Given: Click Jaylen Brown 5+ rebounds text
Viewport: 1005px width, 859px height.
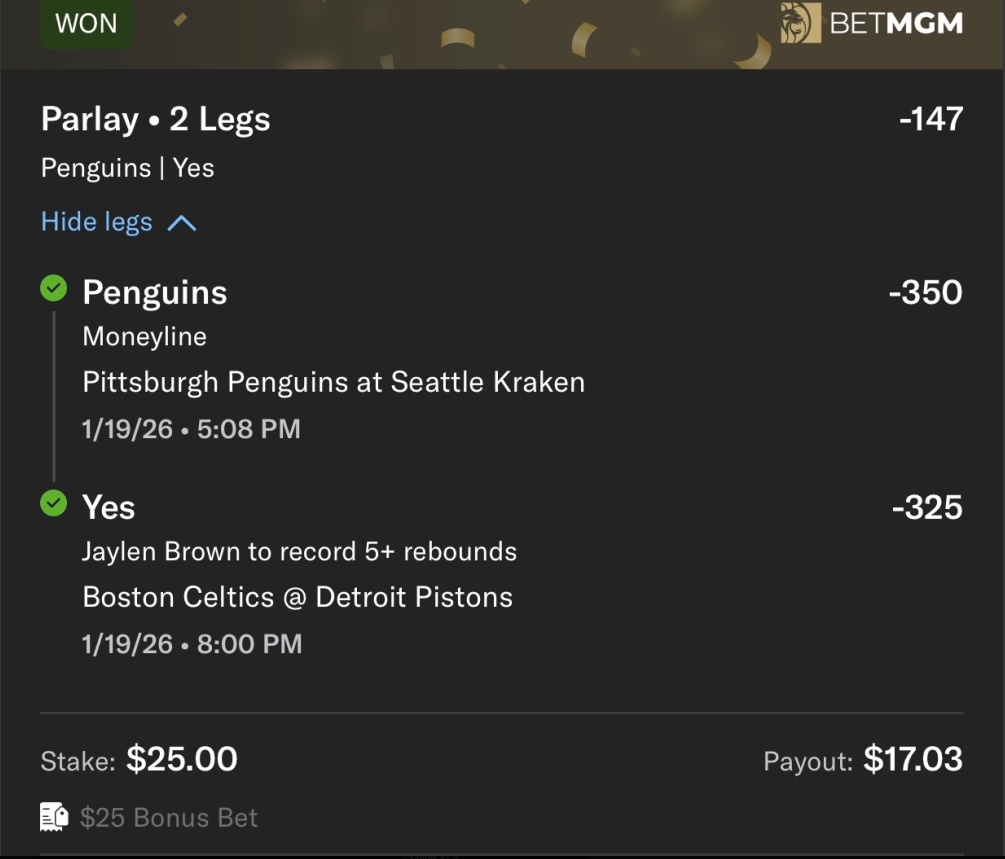Looking at the screenshot, I should [299, 551].
